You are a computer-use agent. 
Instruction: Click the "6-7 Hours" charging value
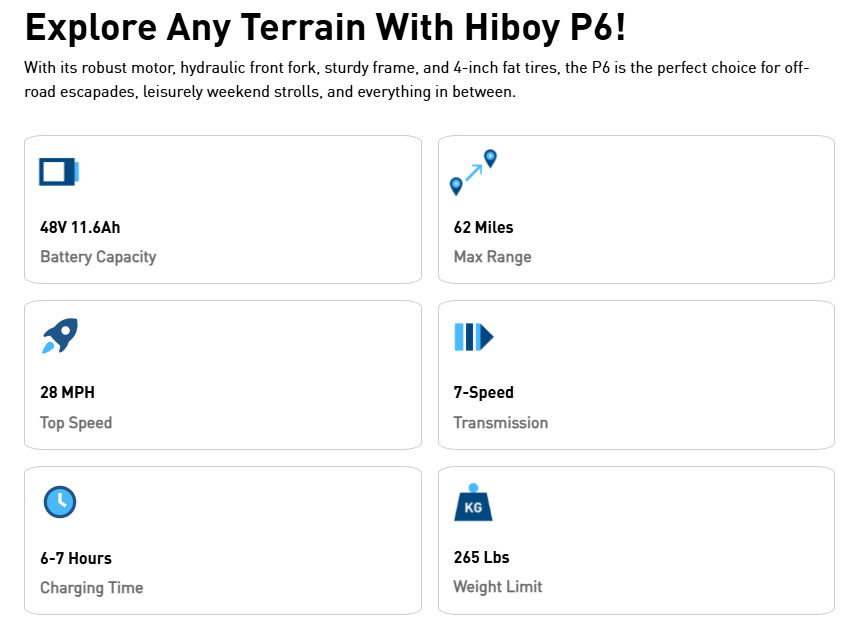[76, 558]
